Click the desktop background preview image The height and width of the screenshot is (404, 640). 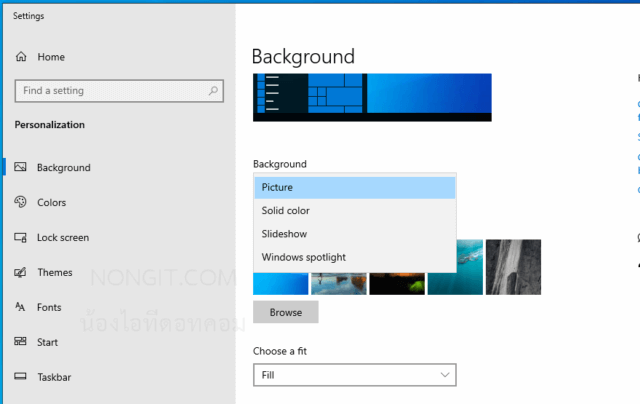point(372,98)
